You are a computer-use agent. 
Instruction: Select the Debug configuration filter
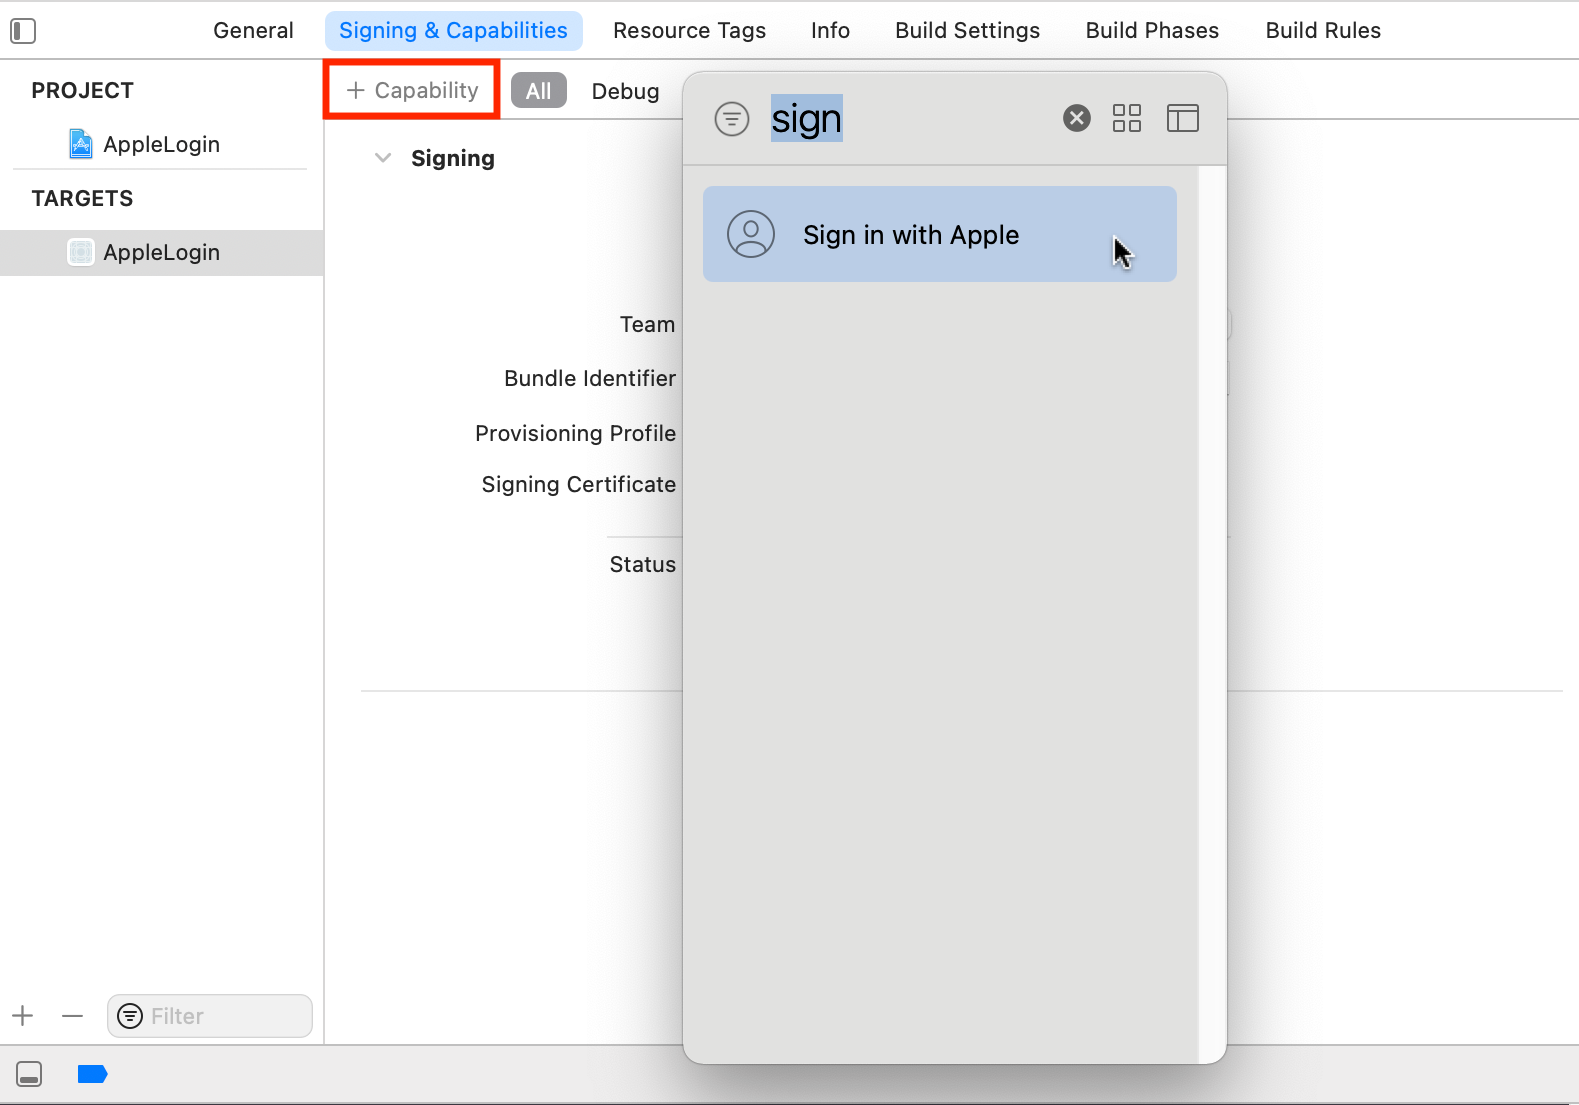pyautogui.click(x=625, y=91)
